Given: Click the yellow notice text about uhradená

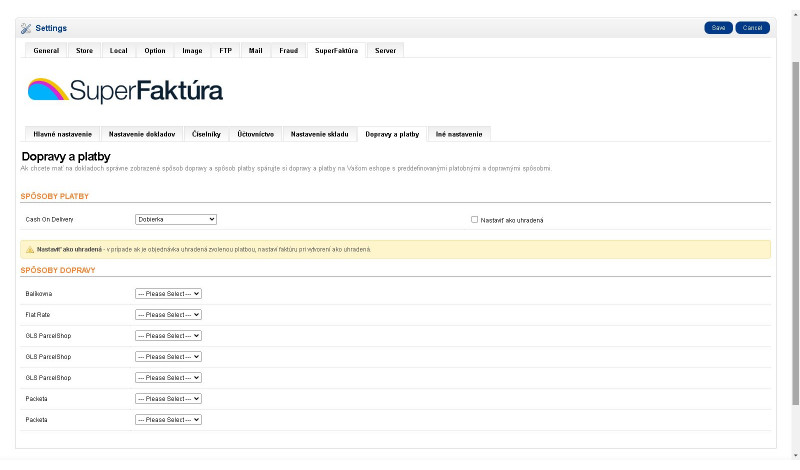Looking at the screenshot, I should click(x=204, y=250).
